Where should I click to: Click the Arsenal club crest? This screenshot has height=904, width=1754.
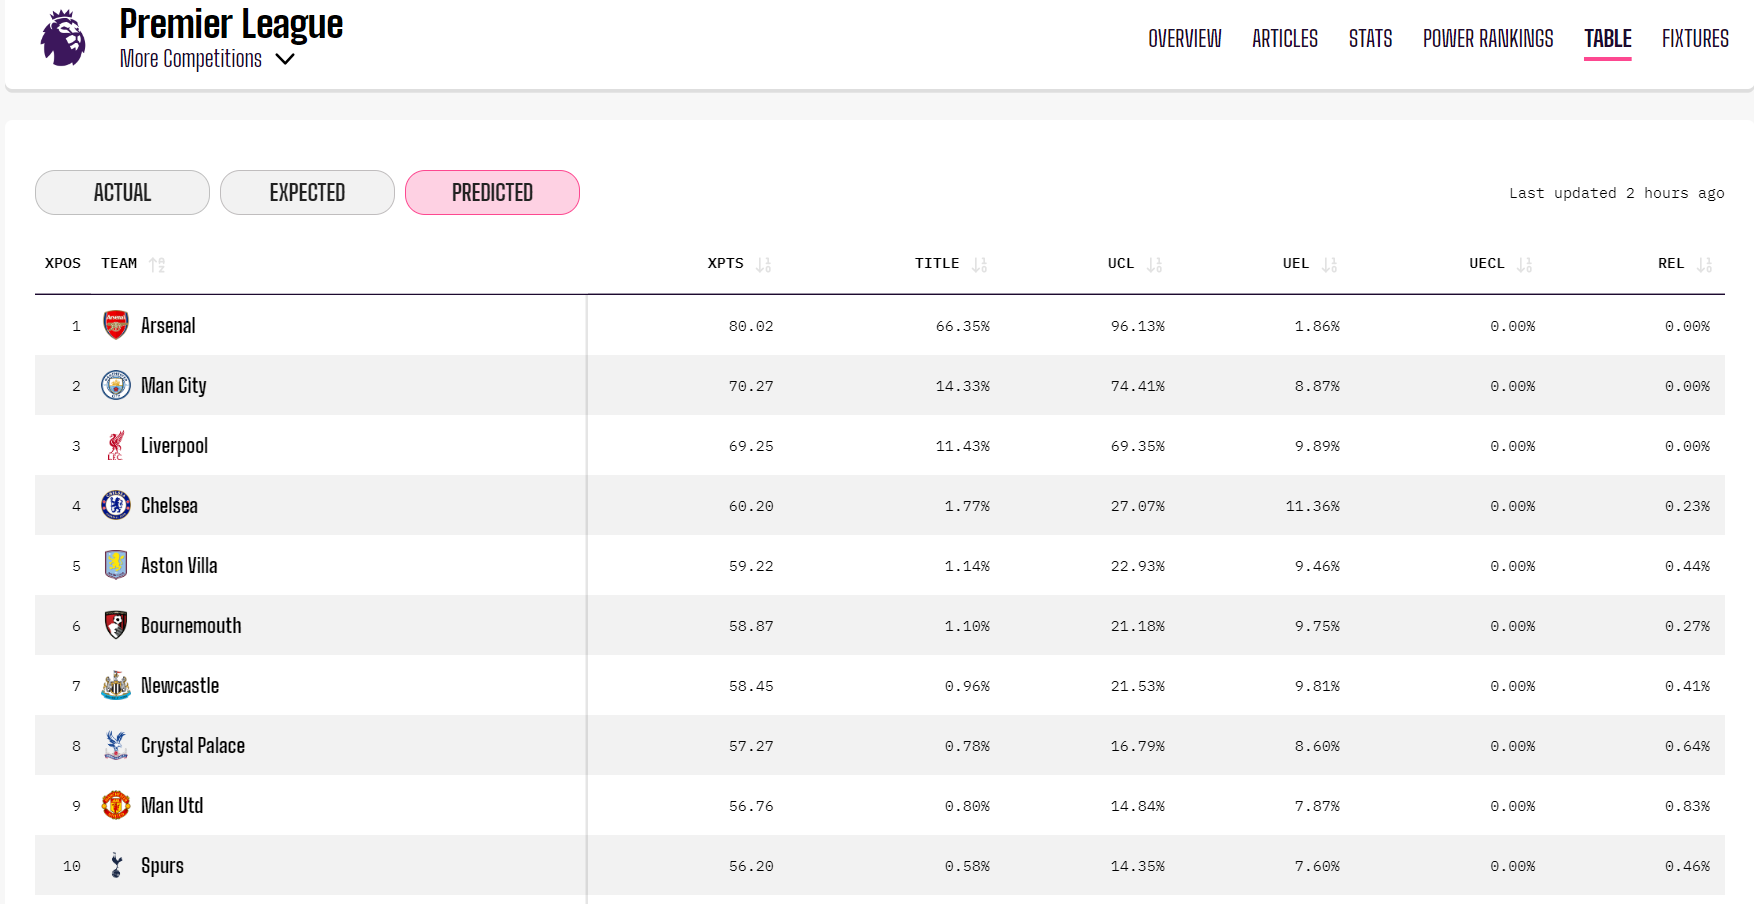tap(116, 325)
